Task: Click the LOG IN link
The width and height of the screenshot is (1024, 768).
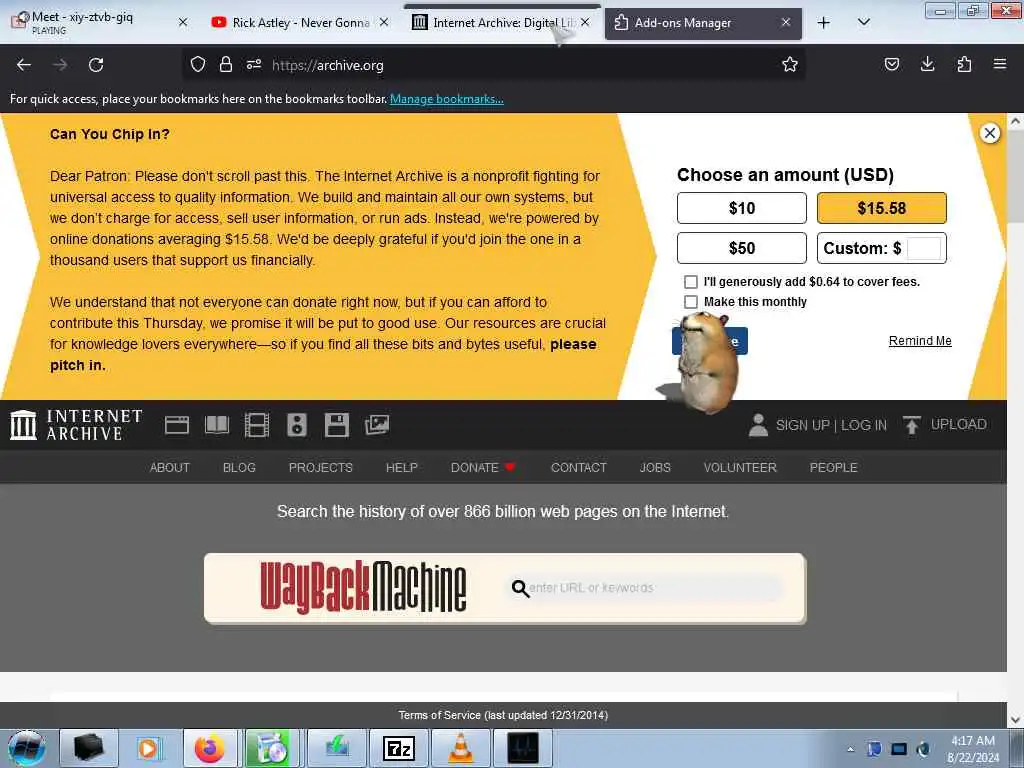Action: [863, 425]
